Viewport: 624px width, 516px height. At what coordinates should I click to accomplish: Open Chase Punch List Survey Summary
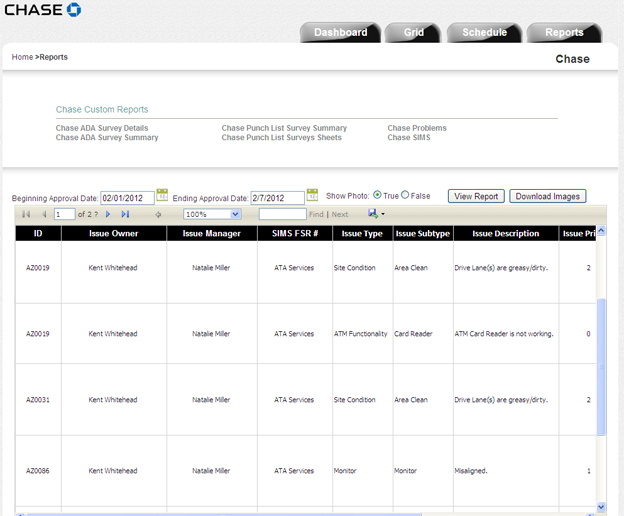click(x=284, y=128)
